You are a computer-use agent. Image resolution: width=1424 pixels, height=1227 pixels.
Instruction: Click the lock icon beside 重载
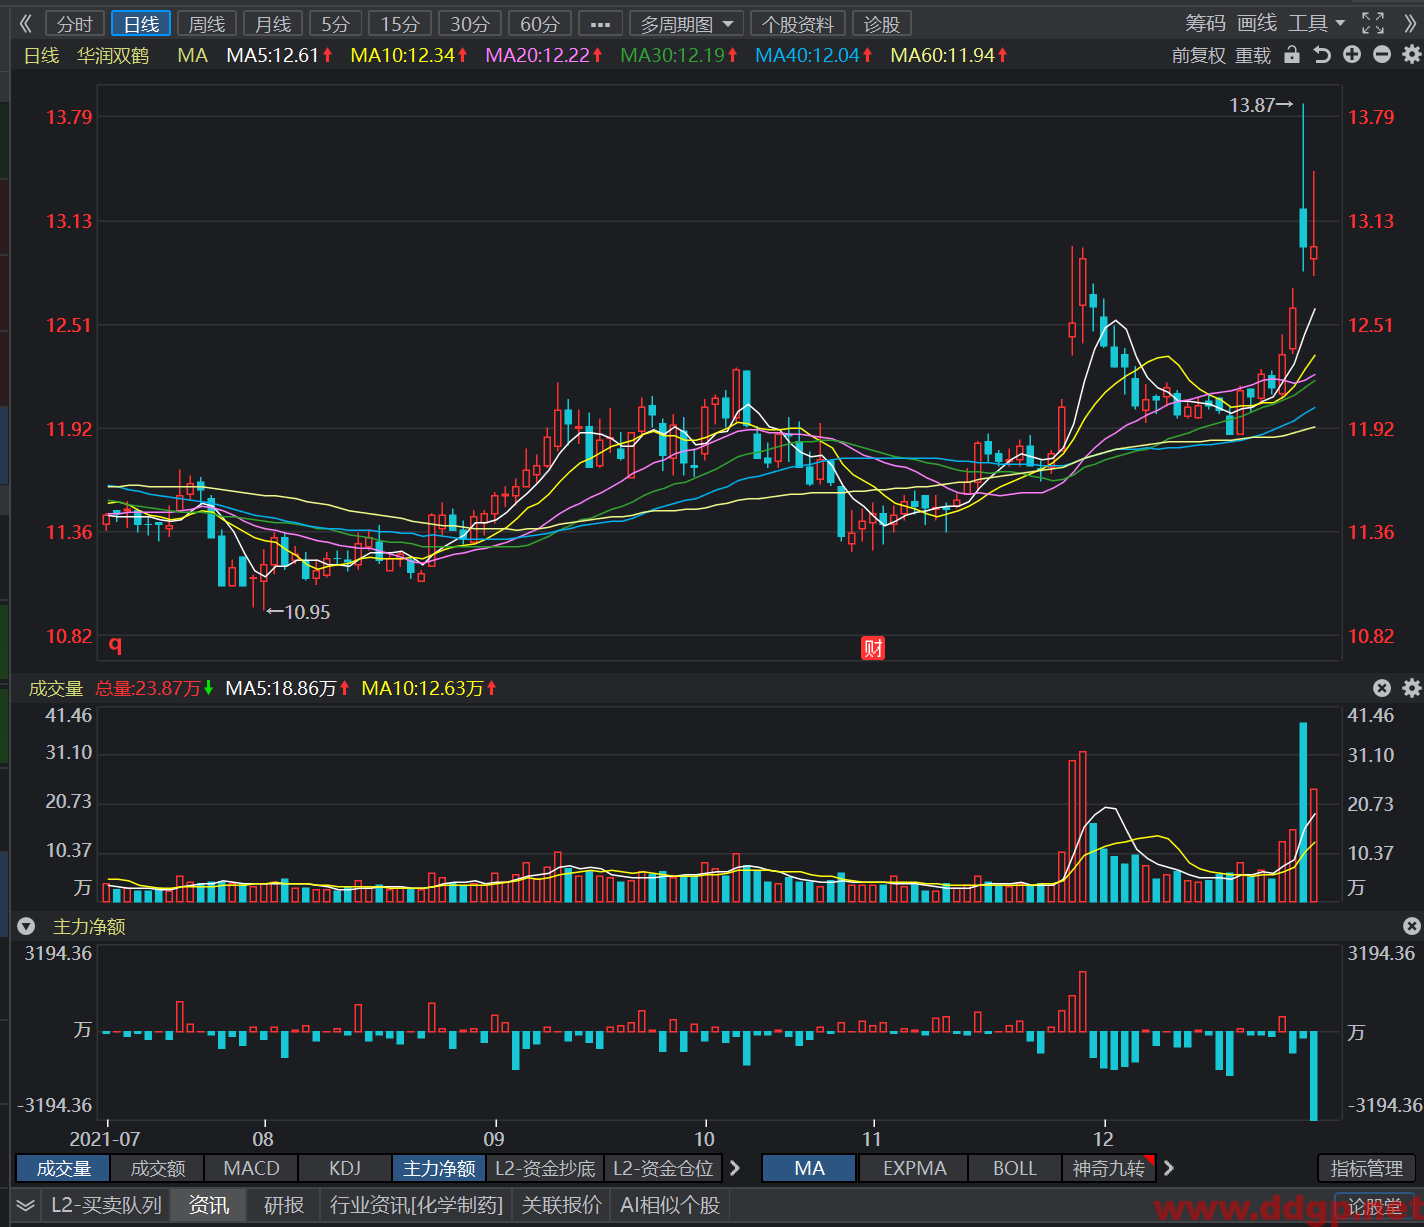[x=1292, y=55]
